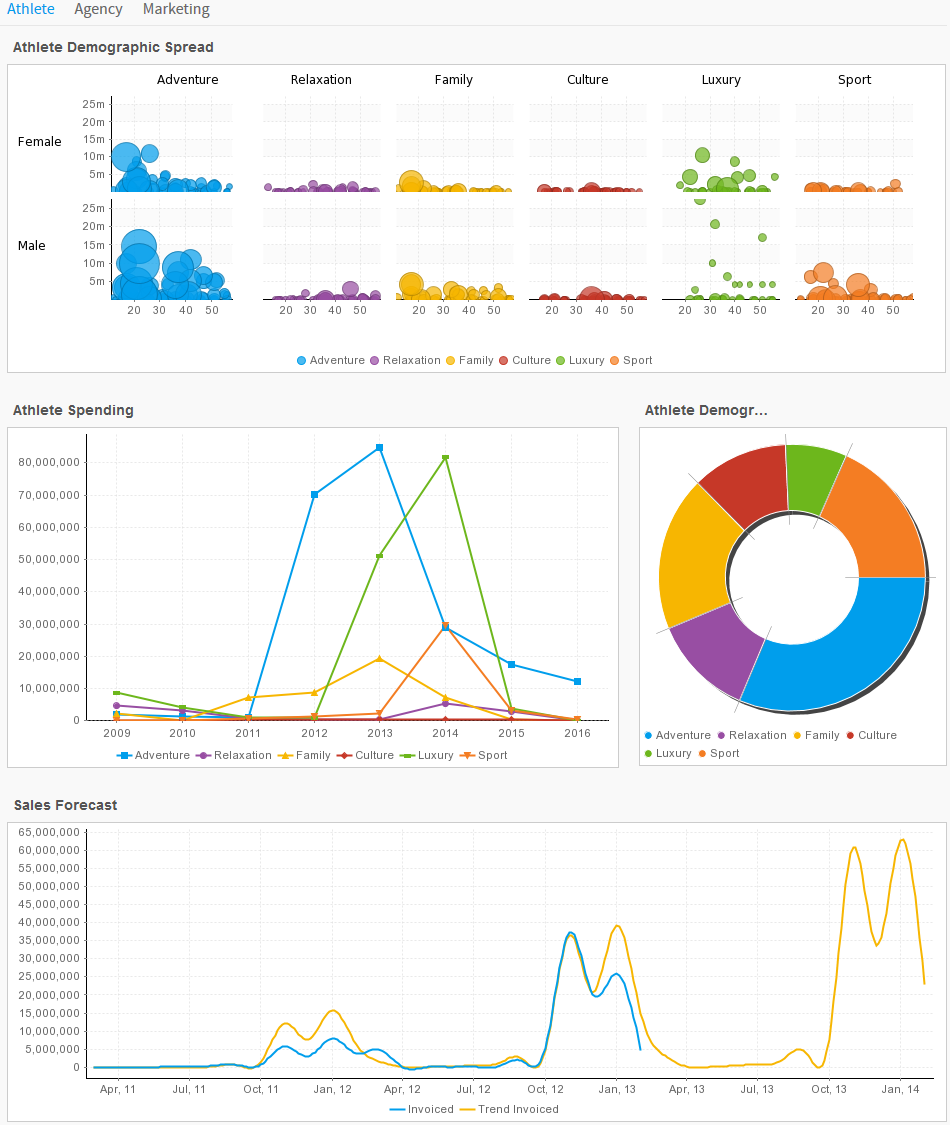Click largest Female Adventure bubble
Image resolution: width=950 pixels, height=1125 pixels.
coord(125,156)
